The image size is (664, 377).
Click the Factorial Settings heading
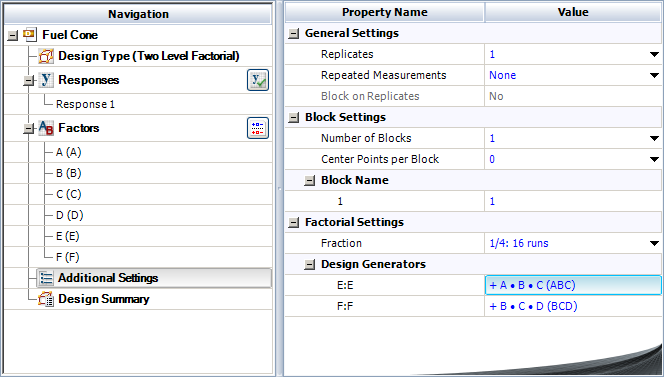[354, 222]
